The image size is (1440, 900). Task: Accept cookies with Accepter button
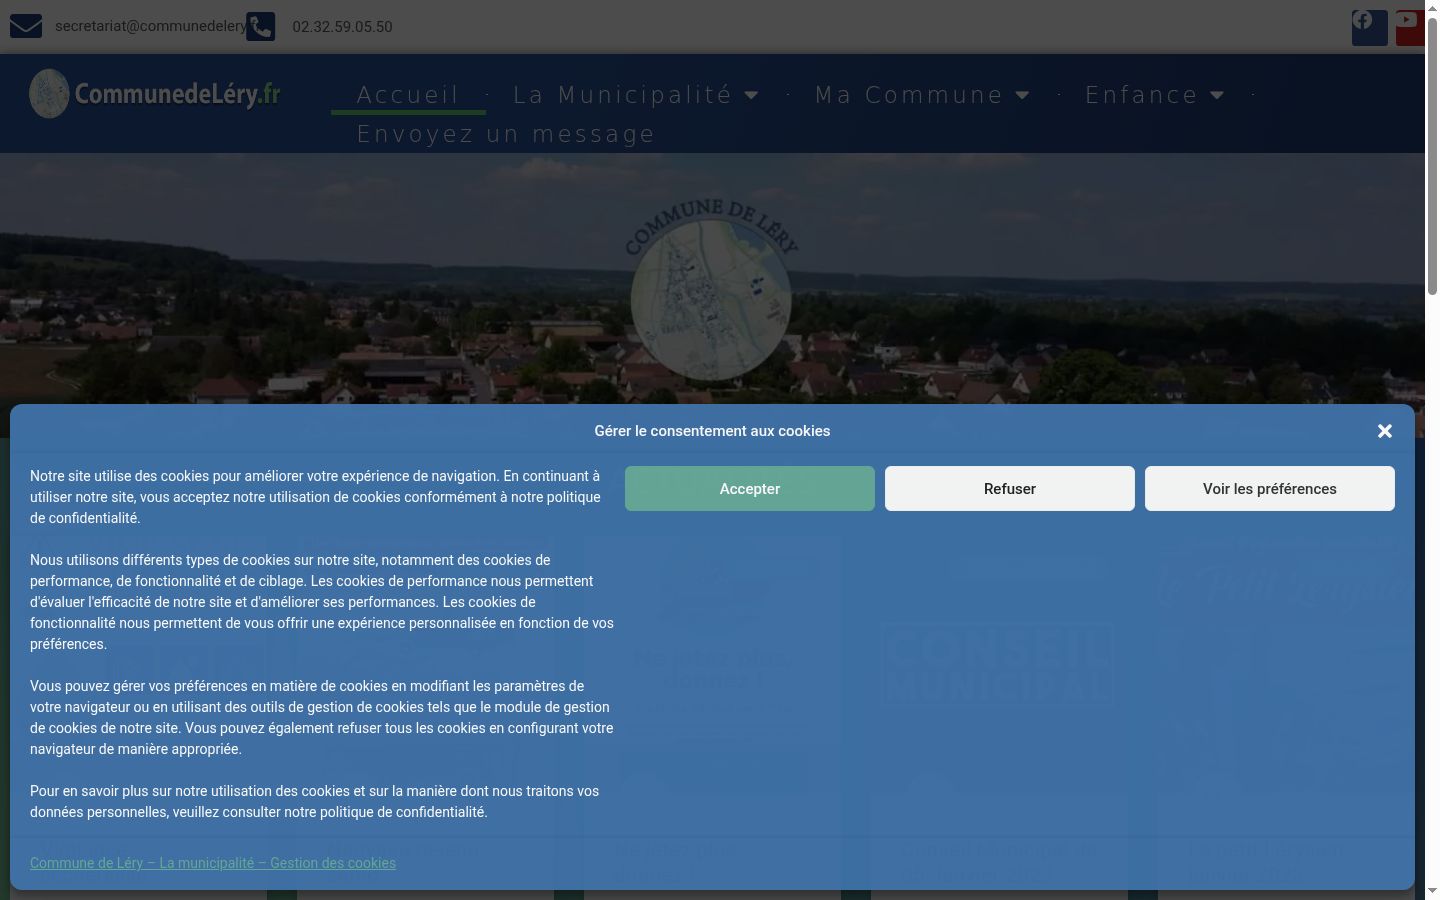click(x=750, y=489)
